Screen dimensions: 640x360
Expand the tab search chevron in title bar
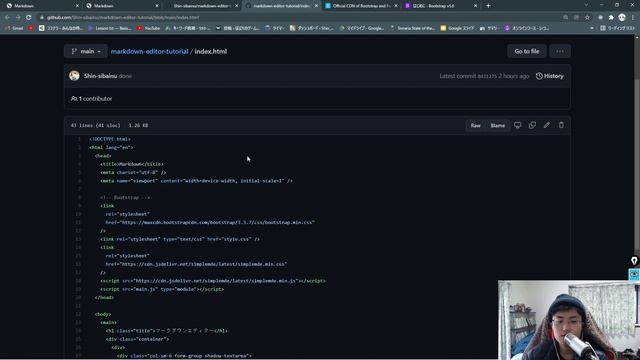pos(586,5)
